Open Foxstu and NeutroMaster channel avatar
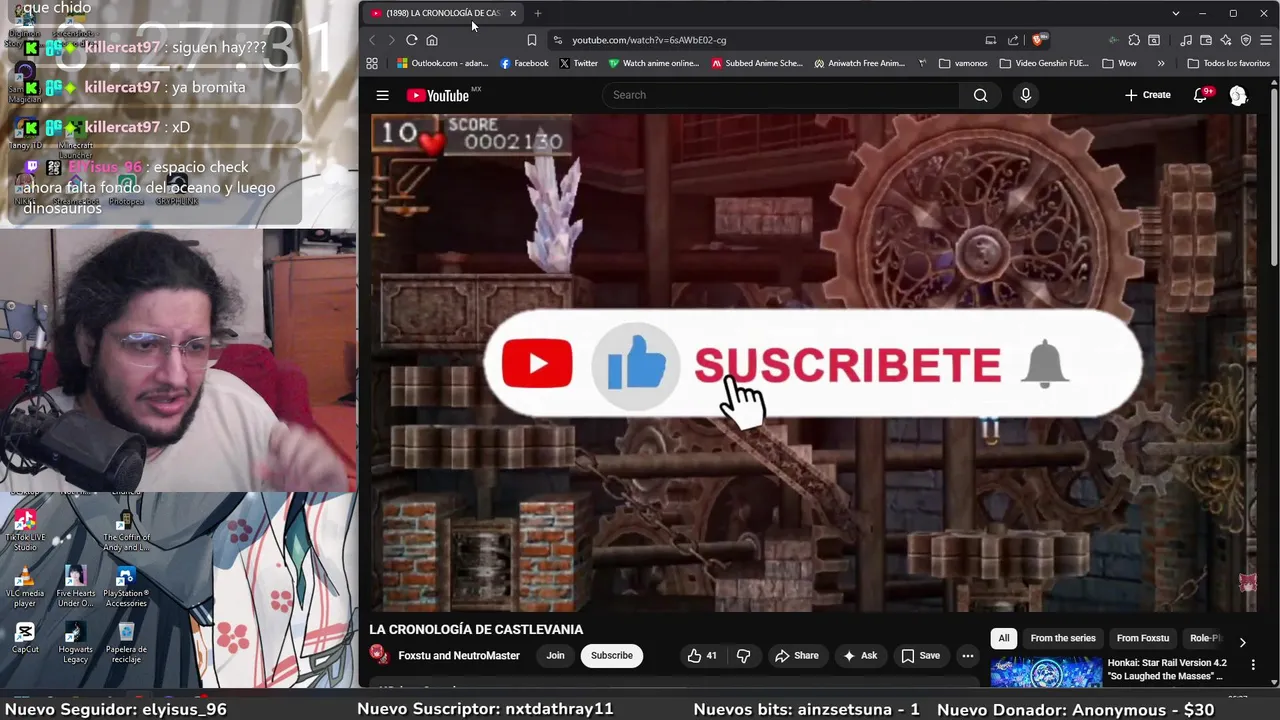This screenshot has width=1280, height=720. pyautogui.click(x=379, y=655)
